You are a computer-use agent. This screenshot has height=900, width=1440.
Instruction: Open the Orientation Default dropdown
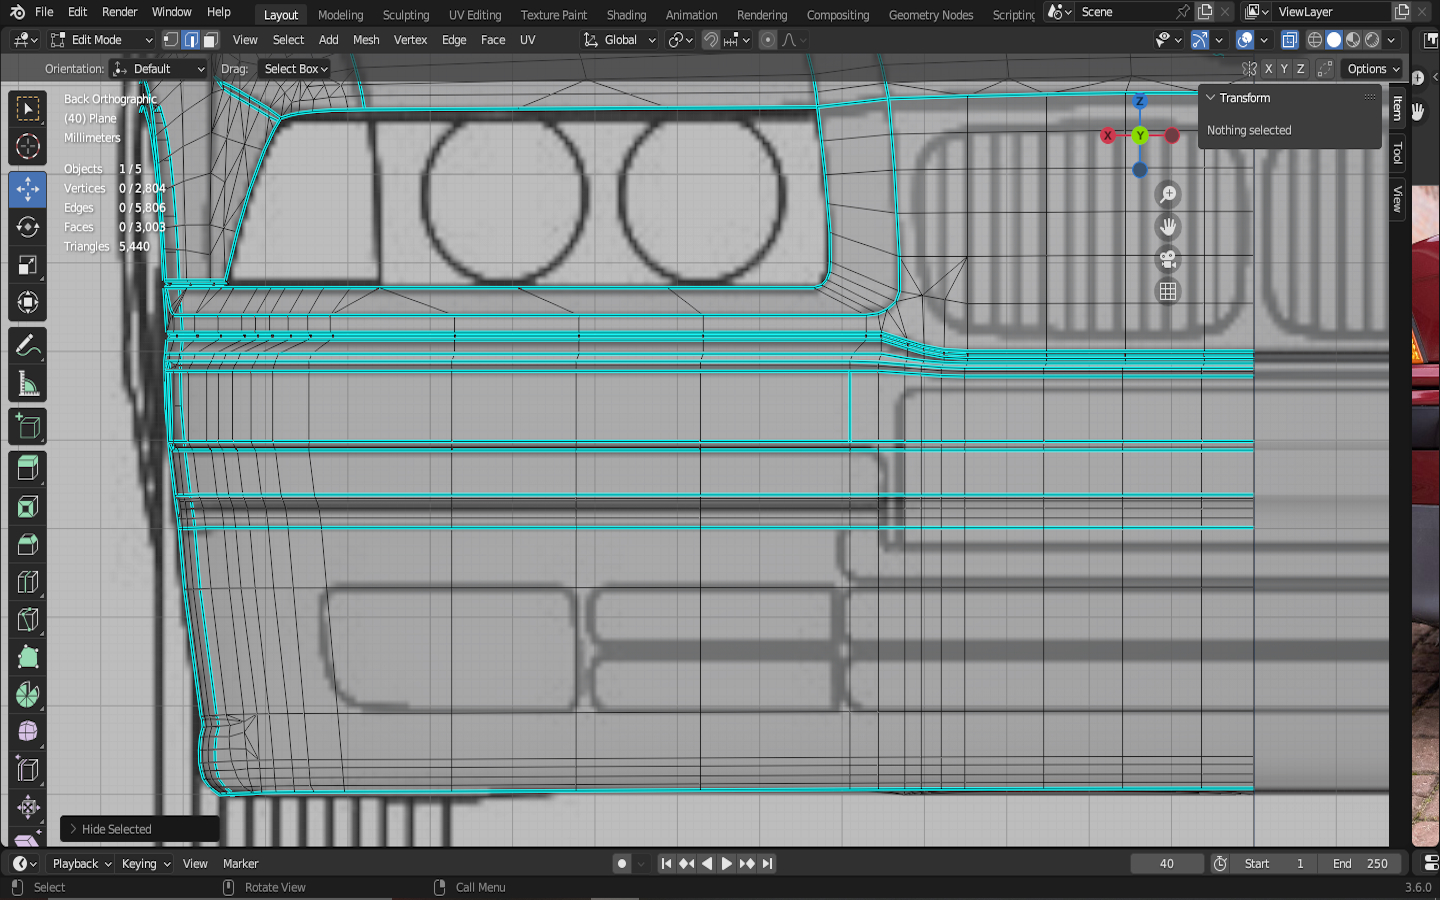tap(158, 69)
